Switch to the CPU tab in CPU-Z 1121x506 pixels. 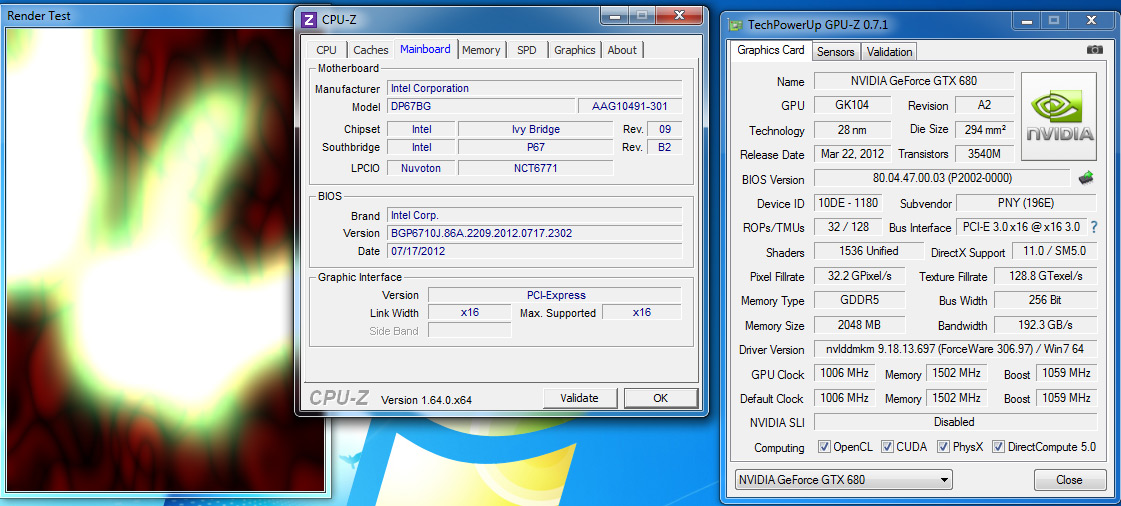tap(327, 50)
